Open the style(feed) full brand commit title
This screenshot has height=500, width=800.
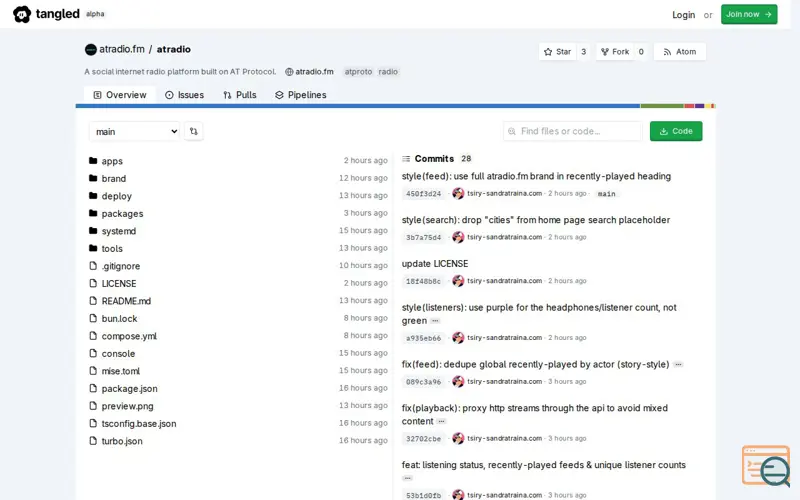tap(536, 176)
